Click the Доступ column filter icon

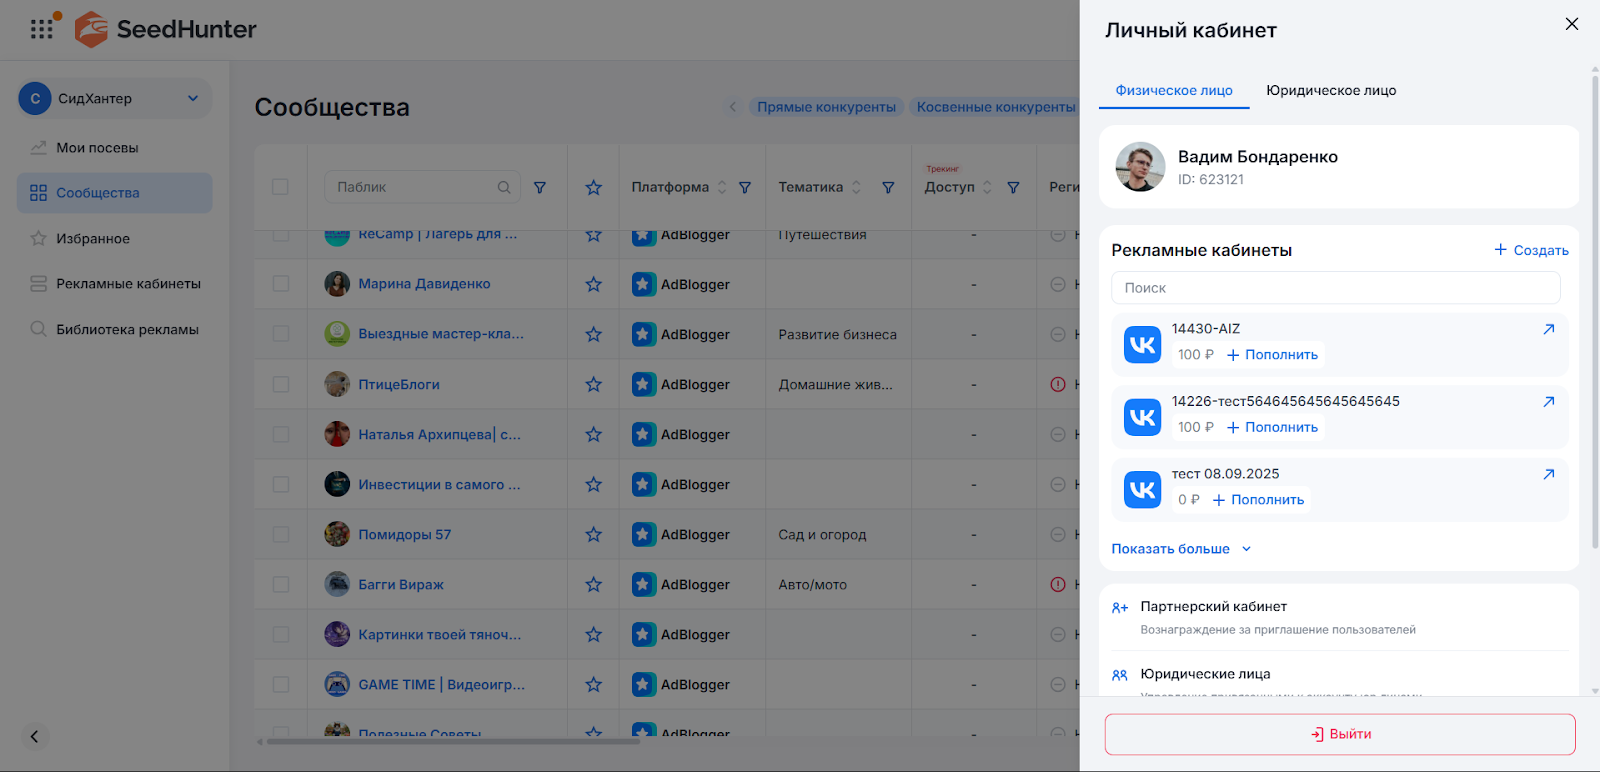click(1013, 187)
